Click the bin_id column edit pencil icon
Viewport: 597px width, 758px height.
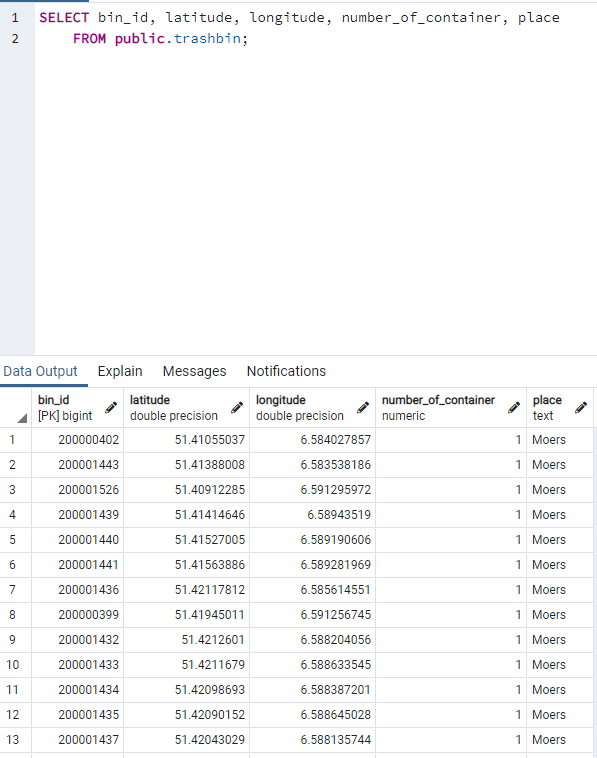tap(111, 408)
